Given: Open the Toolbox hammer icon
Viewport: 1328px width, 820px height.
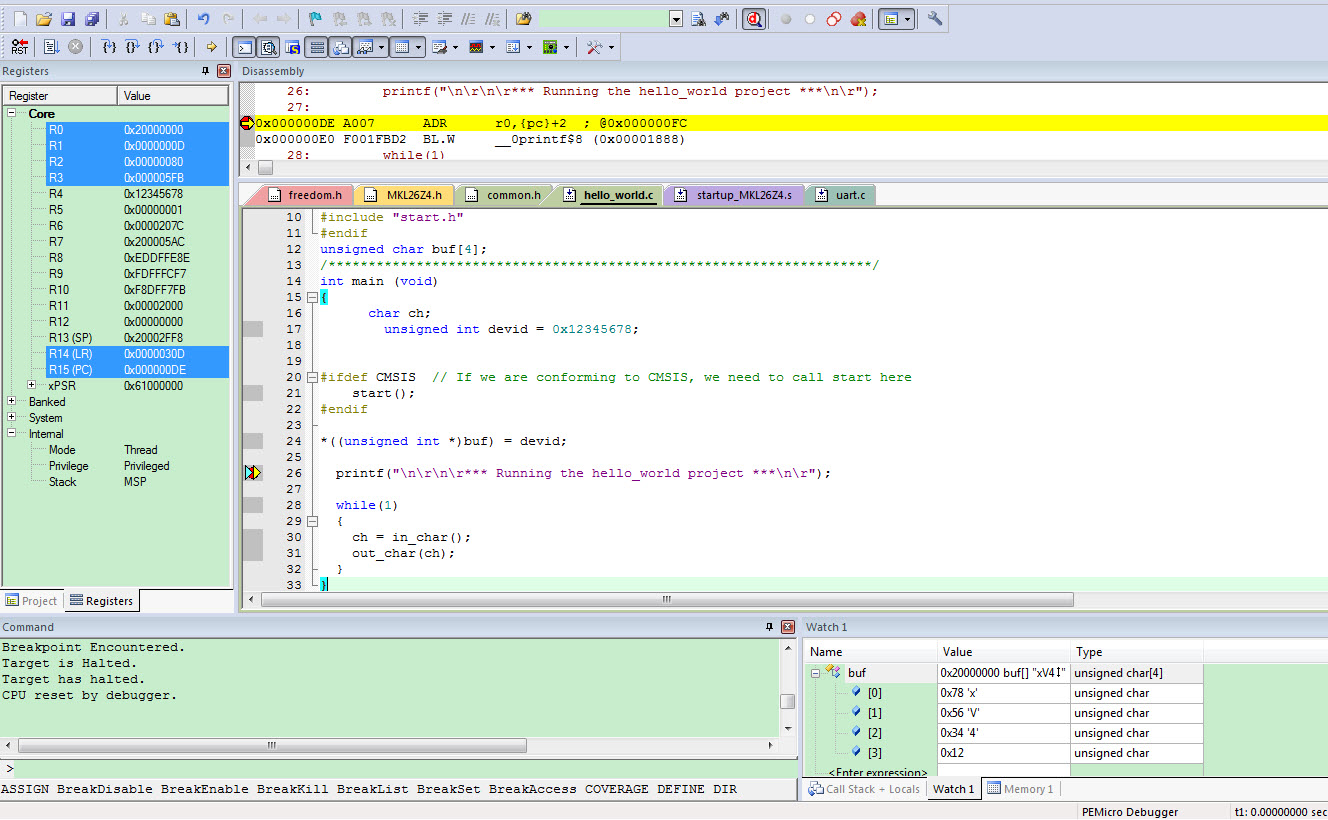Looking at the screenshot, I should [594, 47].
